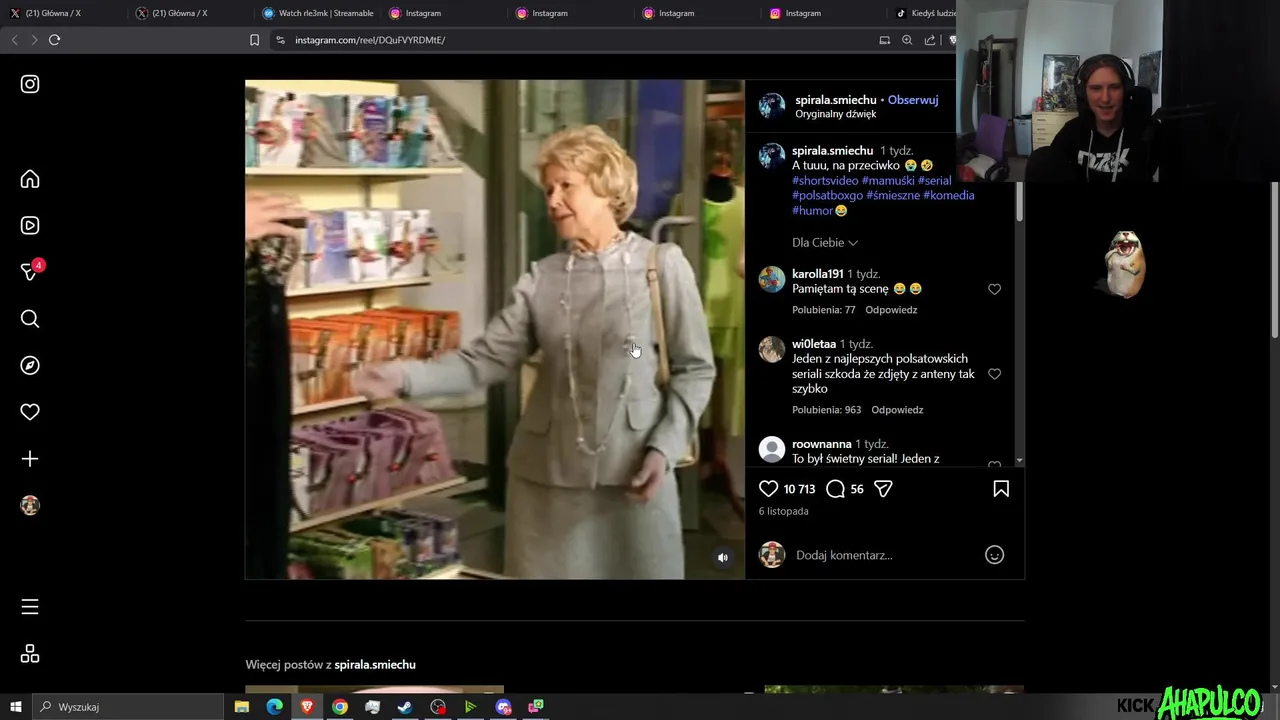Click the browser address bar URL
1280x720 pixels.
(x=370, y=40)
